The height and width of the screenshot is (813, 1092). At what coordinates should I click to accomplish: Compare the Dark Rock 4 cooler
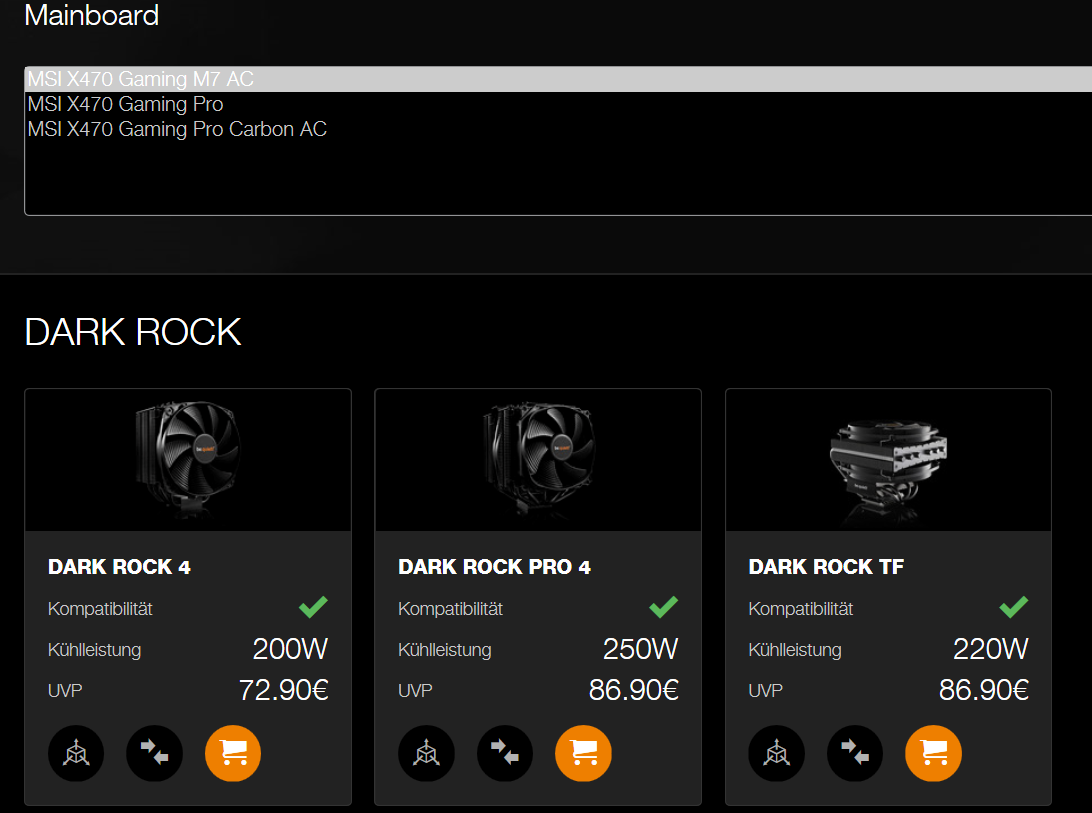pos(155,753)
